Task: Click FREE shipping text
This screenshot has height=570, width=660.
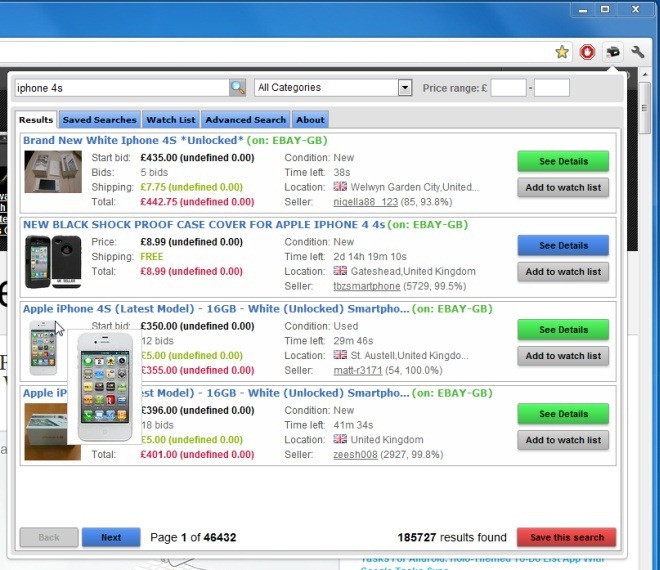Action: (152, 256)
